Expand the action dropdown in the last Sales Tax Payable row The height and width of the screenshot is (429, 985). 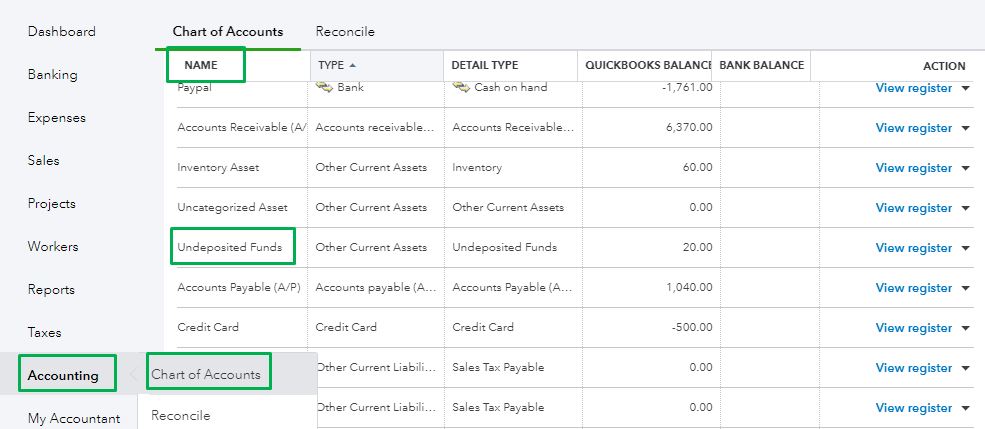966,408
